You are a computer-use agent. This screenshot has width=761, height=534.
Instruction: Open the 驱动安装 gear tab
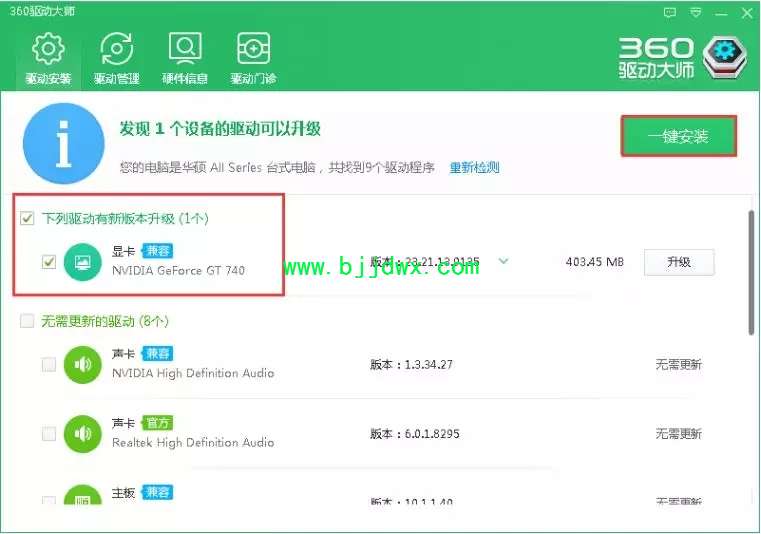[48, 59]
